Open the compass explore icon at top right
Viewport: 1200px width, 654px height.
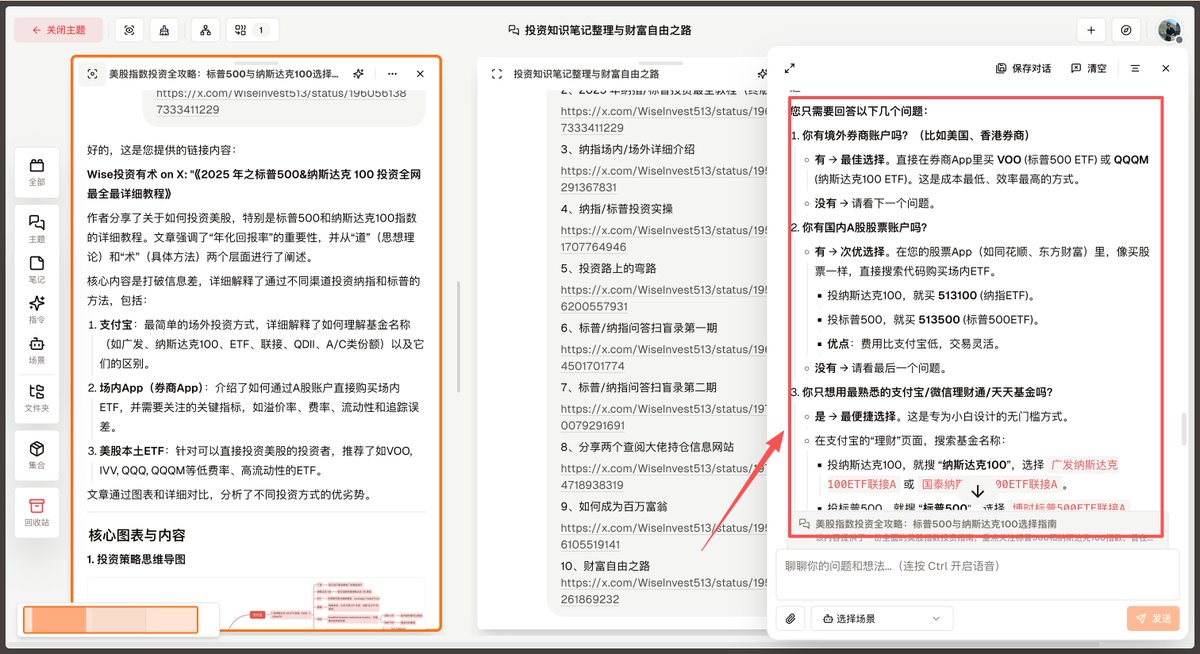point(1126,30)
